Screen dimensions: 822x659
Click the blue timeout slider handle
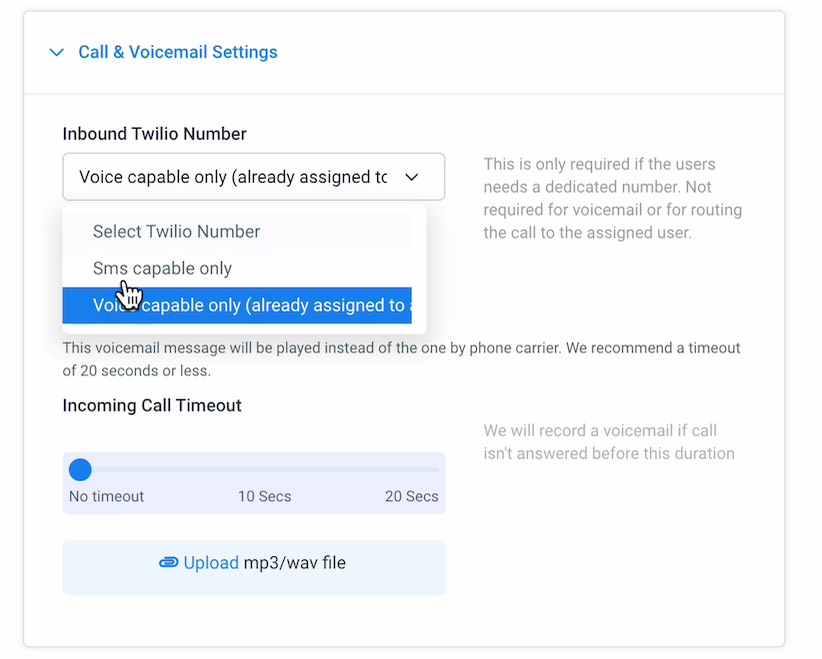[80, 470]
